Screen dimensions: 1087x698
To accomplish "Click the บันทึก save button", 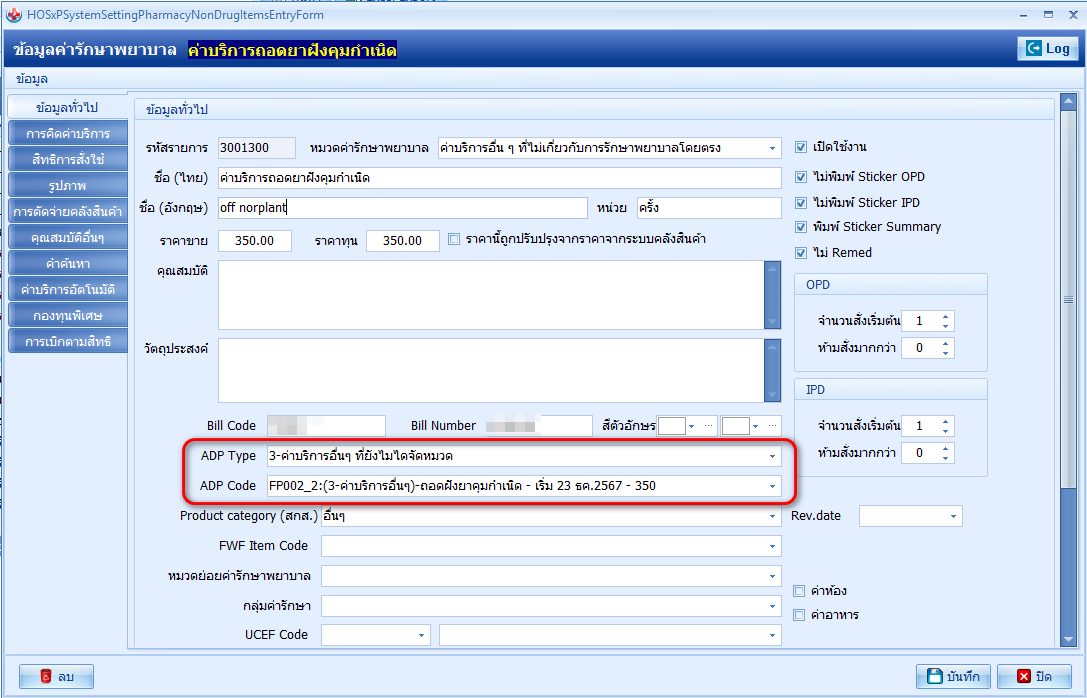I will (954, 677).
